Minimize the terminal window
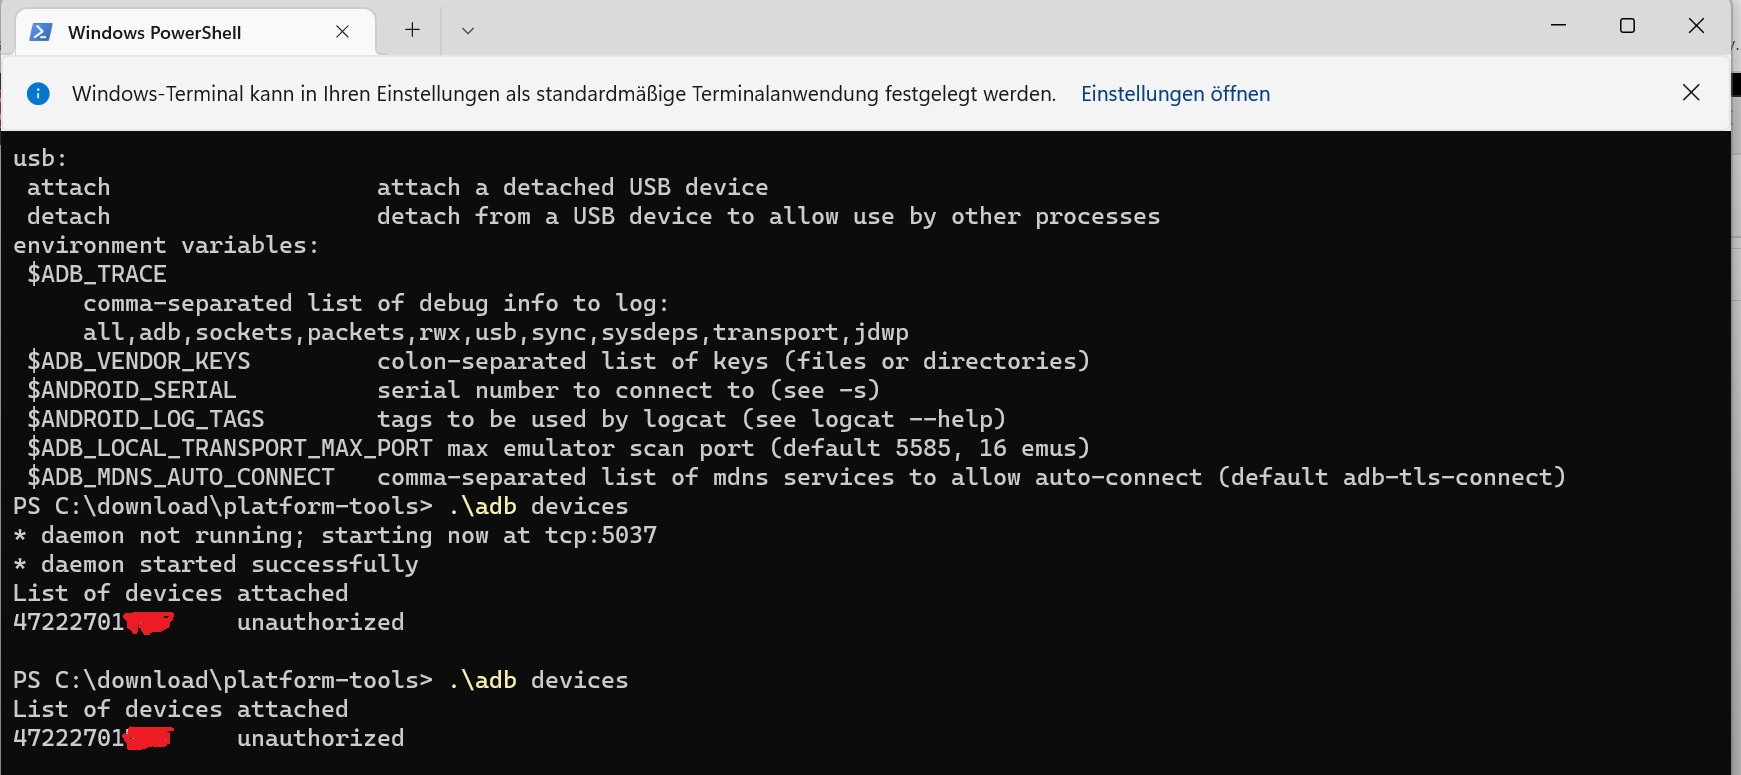Screen dimensions: 1741x775 click(x=1558, y=26)
